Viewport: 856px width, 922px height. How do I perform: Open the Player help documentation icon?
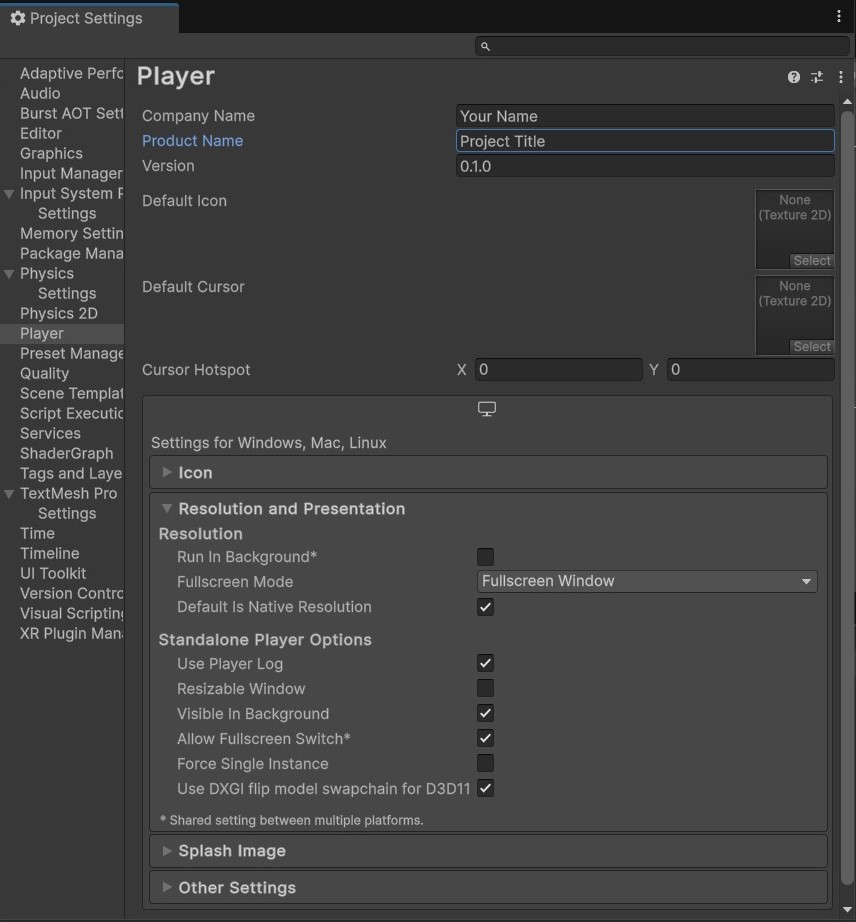point(794,77)
